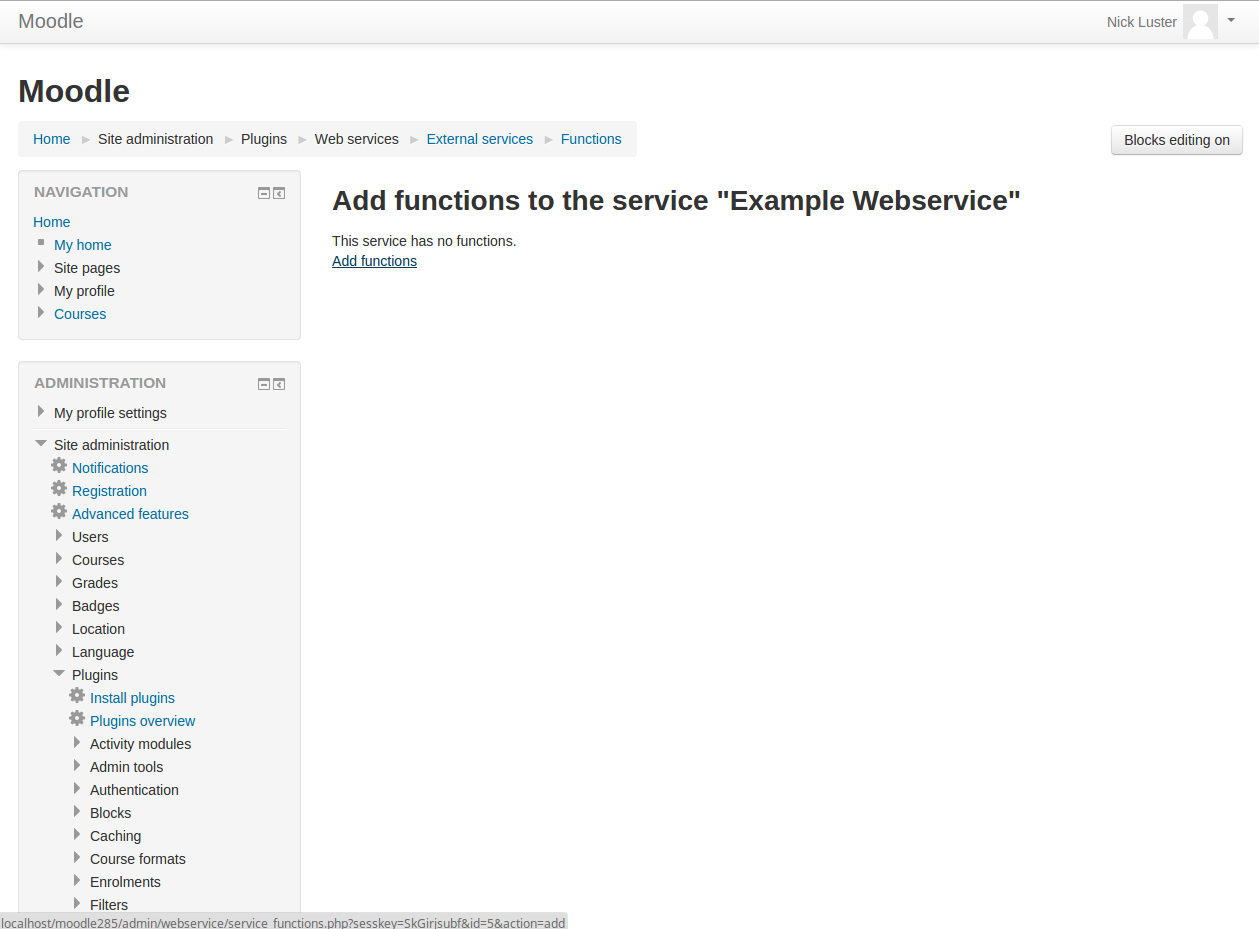Click the Add functions link
The width and height of the screenshot is (1259, 929).
pos(374,261)
